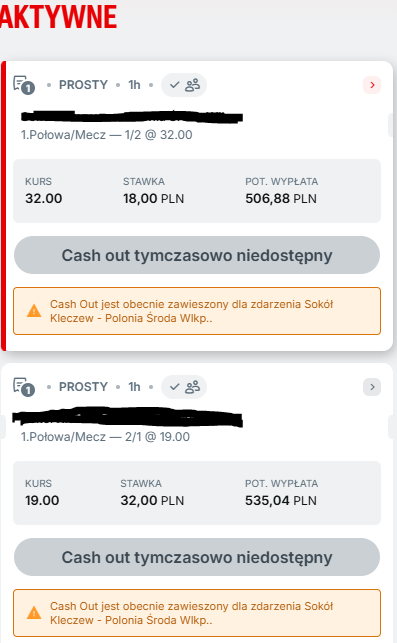Expand first coupon with red chevron arrow
The image size is (397, 643).
click(372, 85)
